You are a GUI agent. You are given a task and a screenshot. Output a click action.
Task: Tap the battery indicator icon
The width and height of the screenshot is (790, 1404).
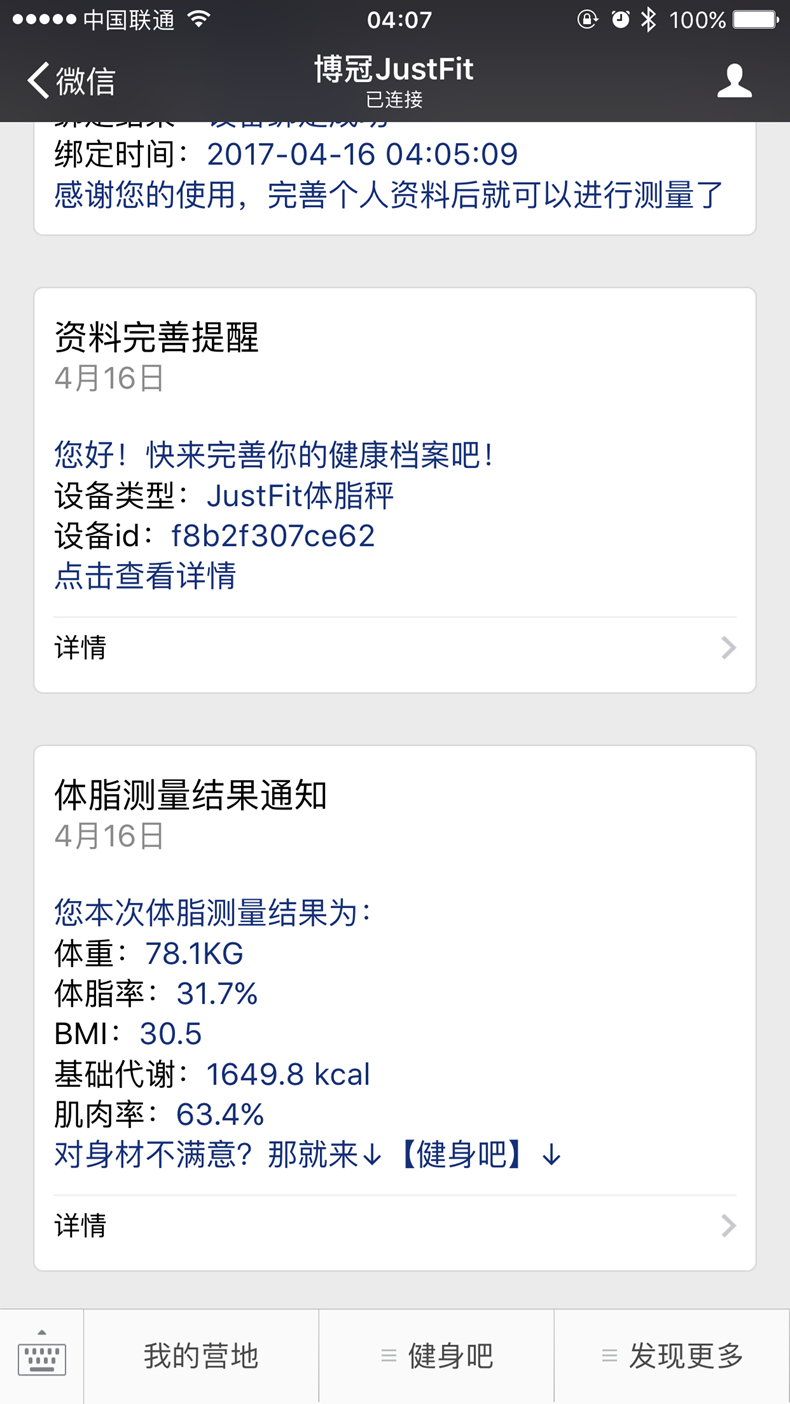[755, 20]
